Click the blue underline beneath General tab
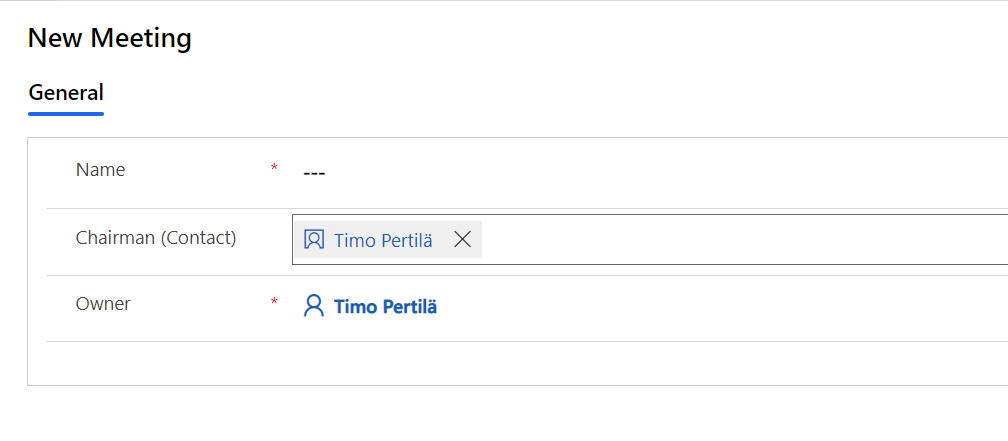Viewport: 1008px width, 441px height. 66,114
